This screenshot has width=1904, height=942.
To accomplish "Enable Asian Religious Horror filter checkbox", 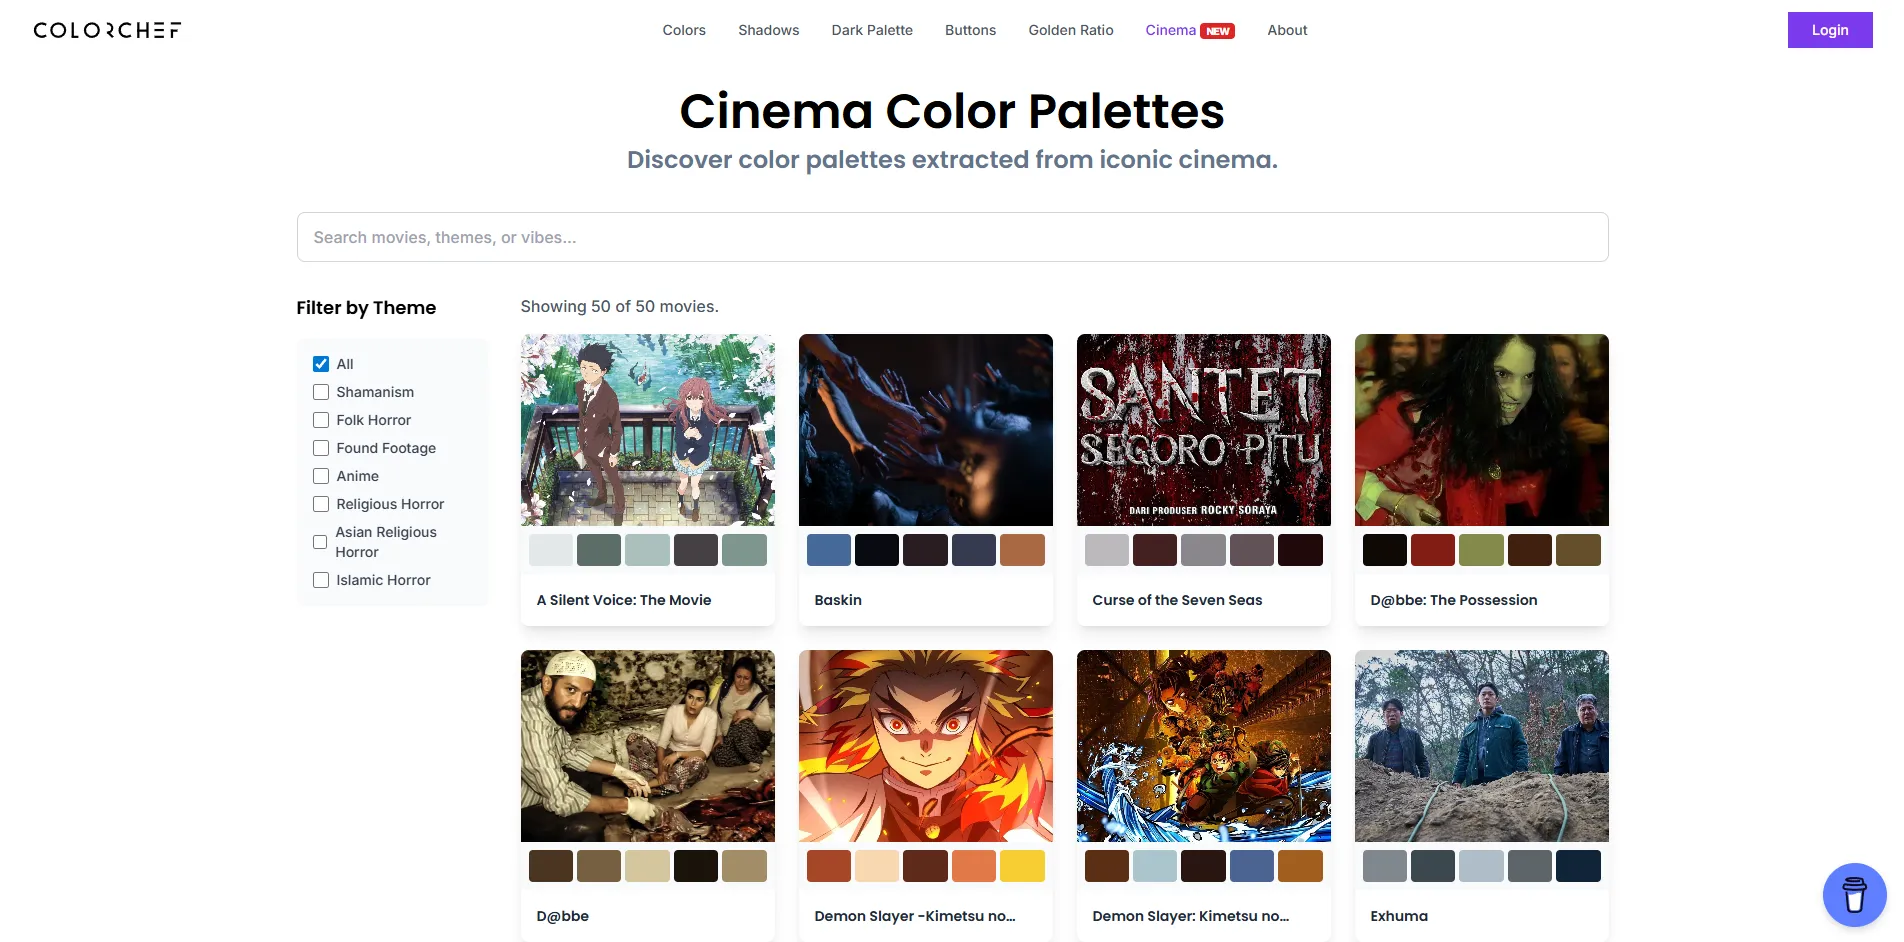I will coord(320,542).
